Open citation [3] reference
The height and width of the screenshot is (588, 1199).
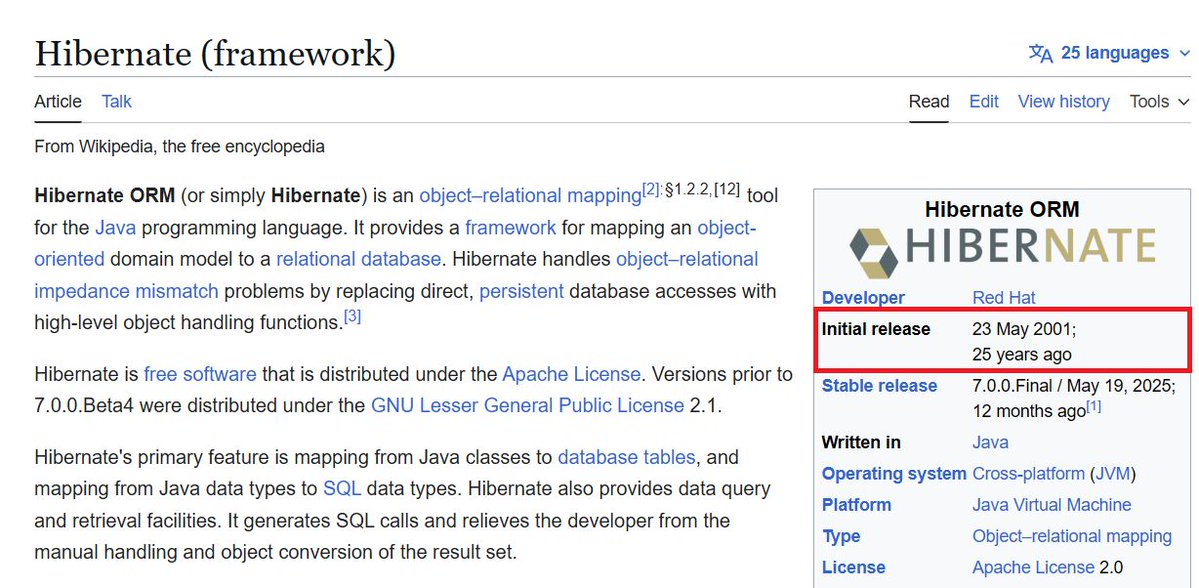point(352,316)
